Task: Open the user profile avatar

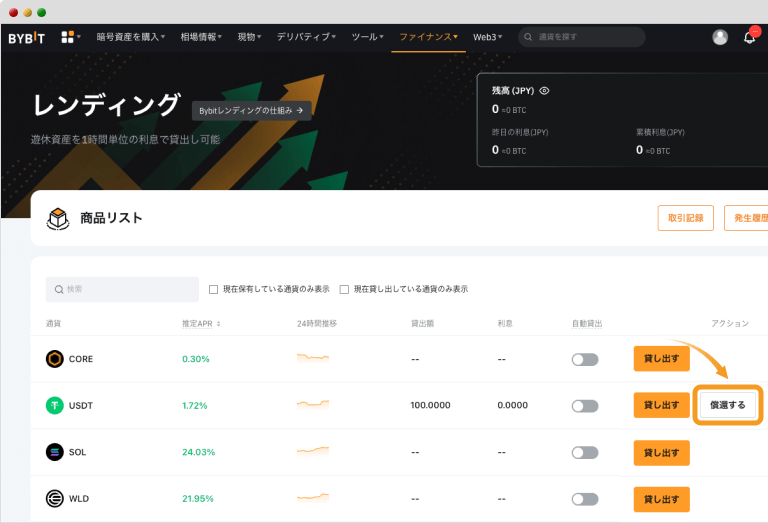Action: [x=720, y=37]
